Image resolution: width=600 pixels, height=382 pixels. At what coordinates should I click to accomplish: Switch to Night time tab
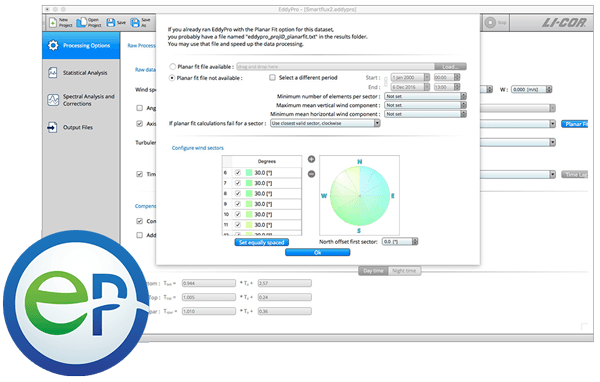[404, 271]
